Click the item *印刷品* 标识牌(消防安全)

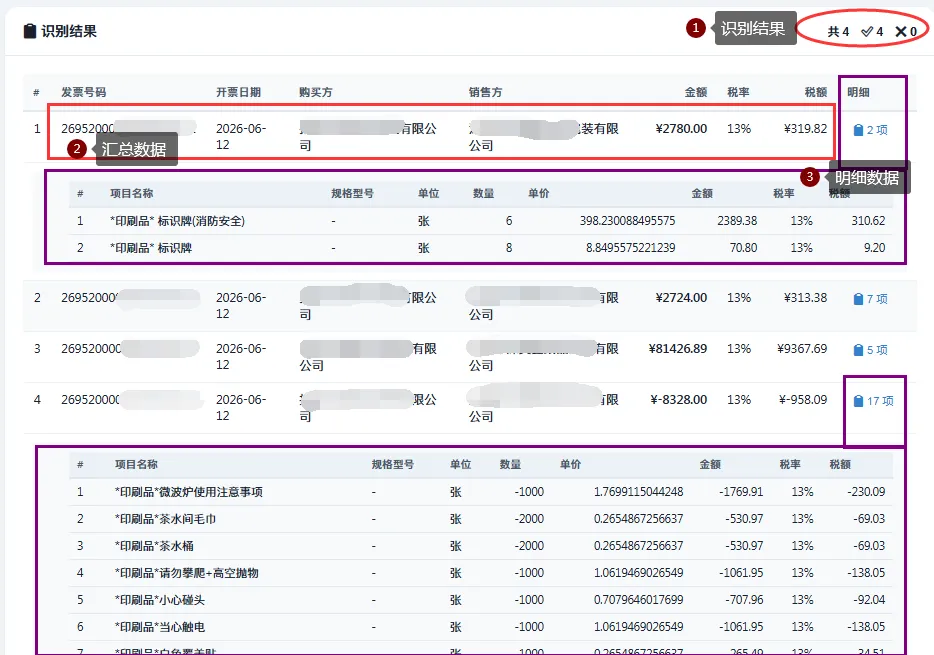coord(178,221)
